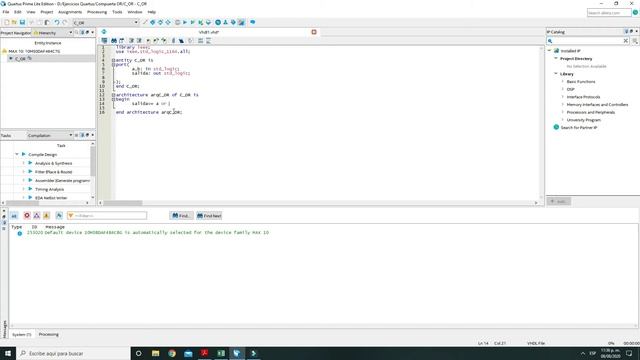Screen dimensions: 640x360
Task: Open the Programmer tool icon in the toolbar
Action: 233,22
